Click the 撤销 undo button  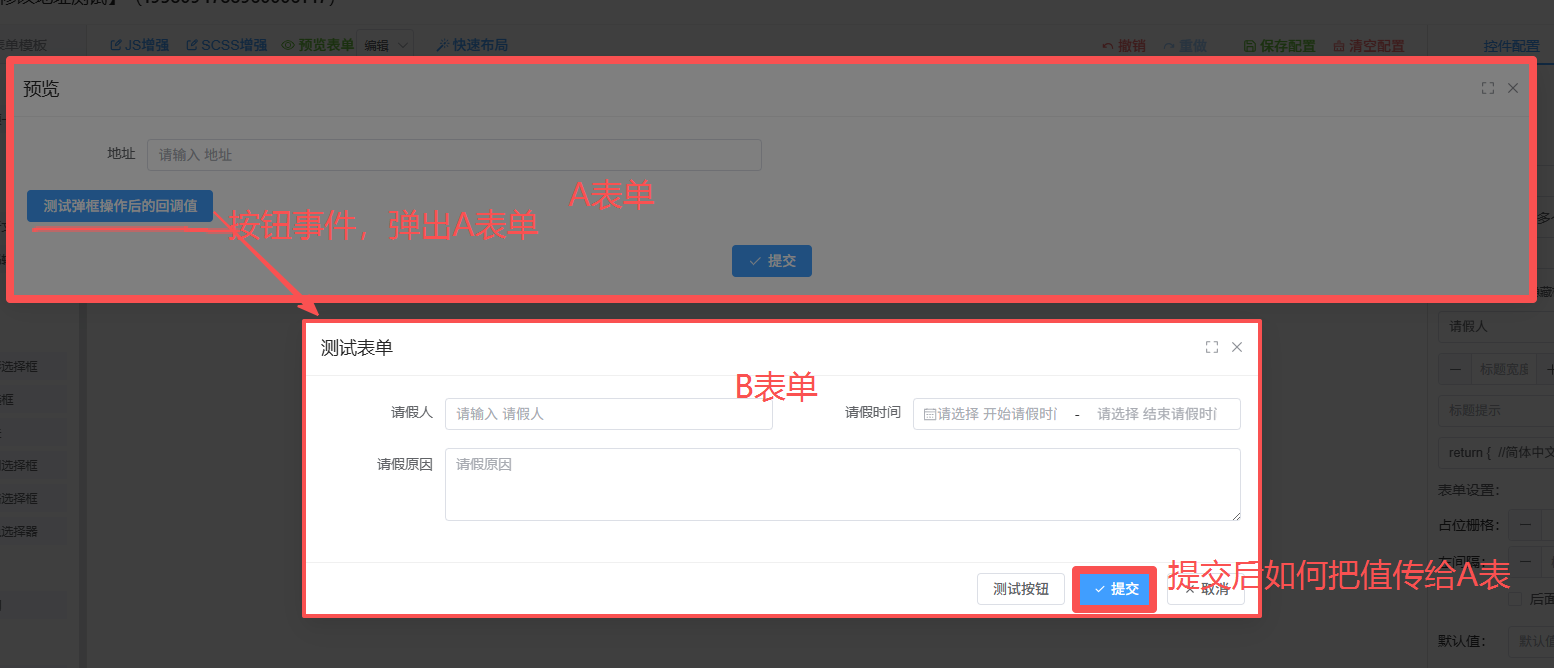[1124, 46]
